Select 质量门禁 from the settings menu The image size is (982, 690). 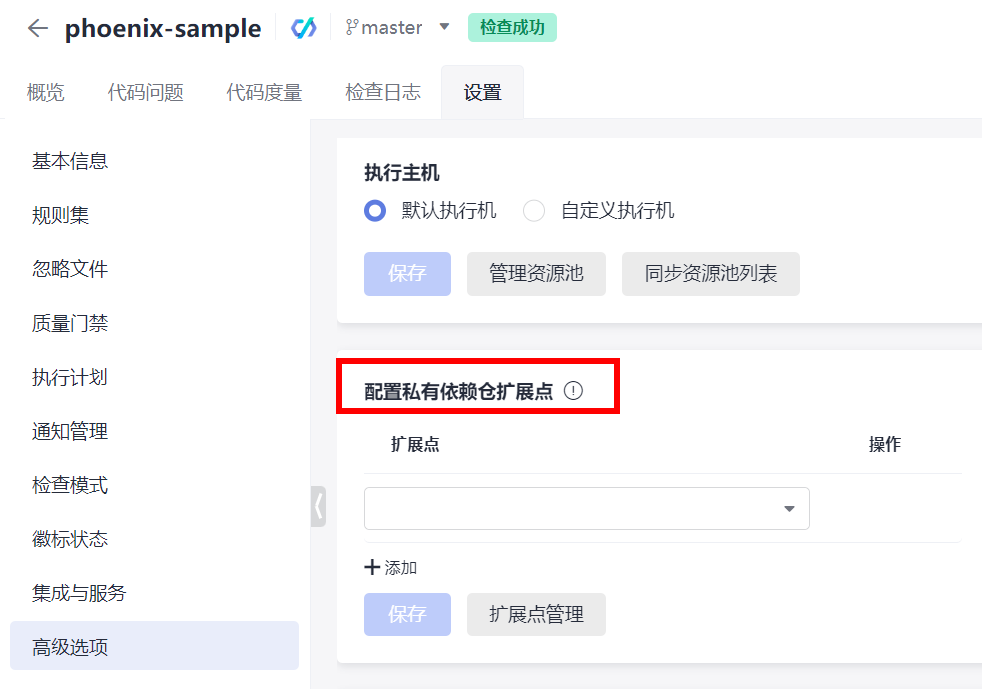click(x=70, y=323)
